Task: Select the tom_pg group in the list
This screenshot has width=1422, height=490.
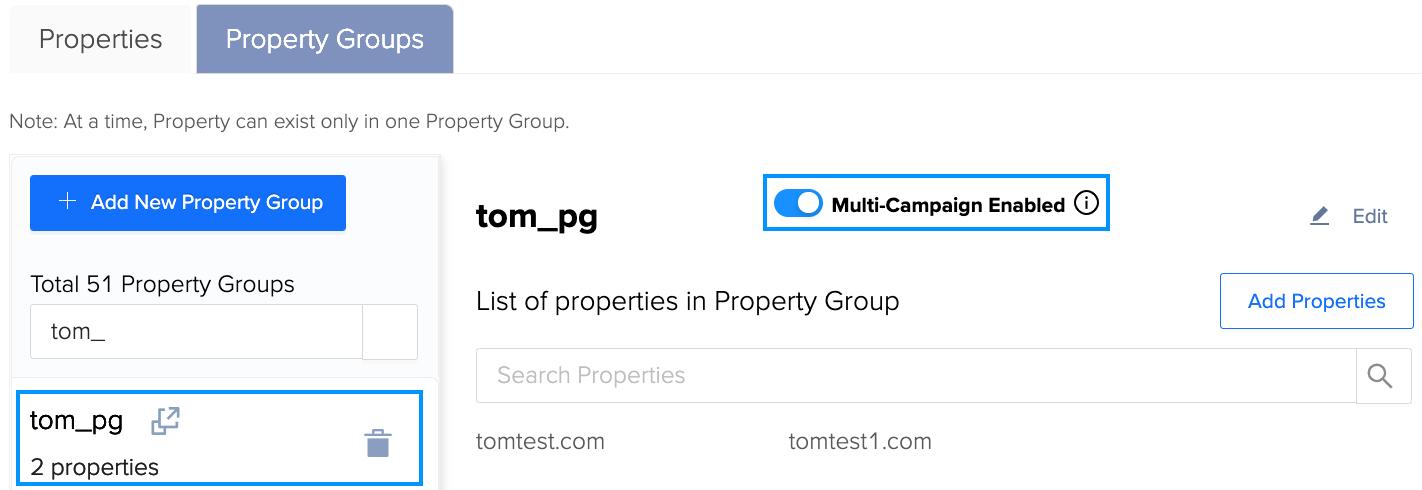Action: tap(220, 439)
